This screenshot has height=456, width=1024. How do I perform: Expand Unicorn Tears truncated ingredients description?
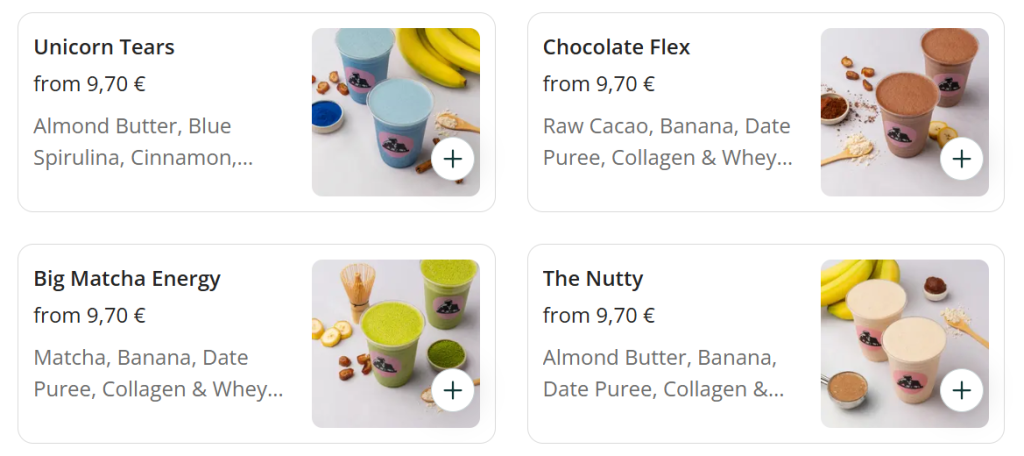coord(143,142)
